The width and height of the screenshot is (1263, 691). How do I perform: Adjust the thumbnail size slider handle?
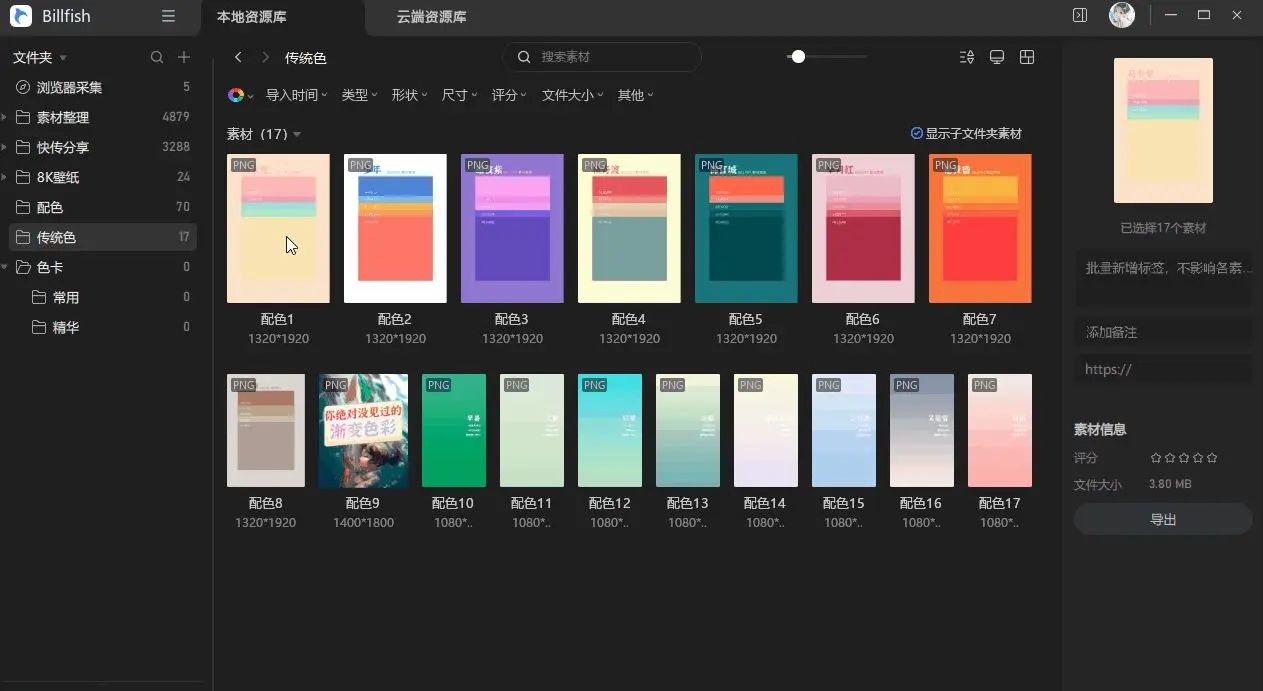[x=797, y=57]
